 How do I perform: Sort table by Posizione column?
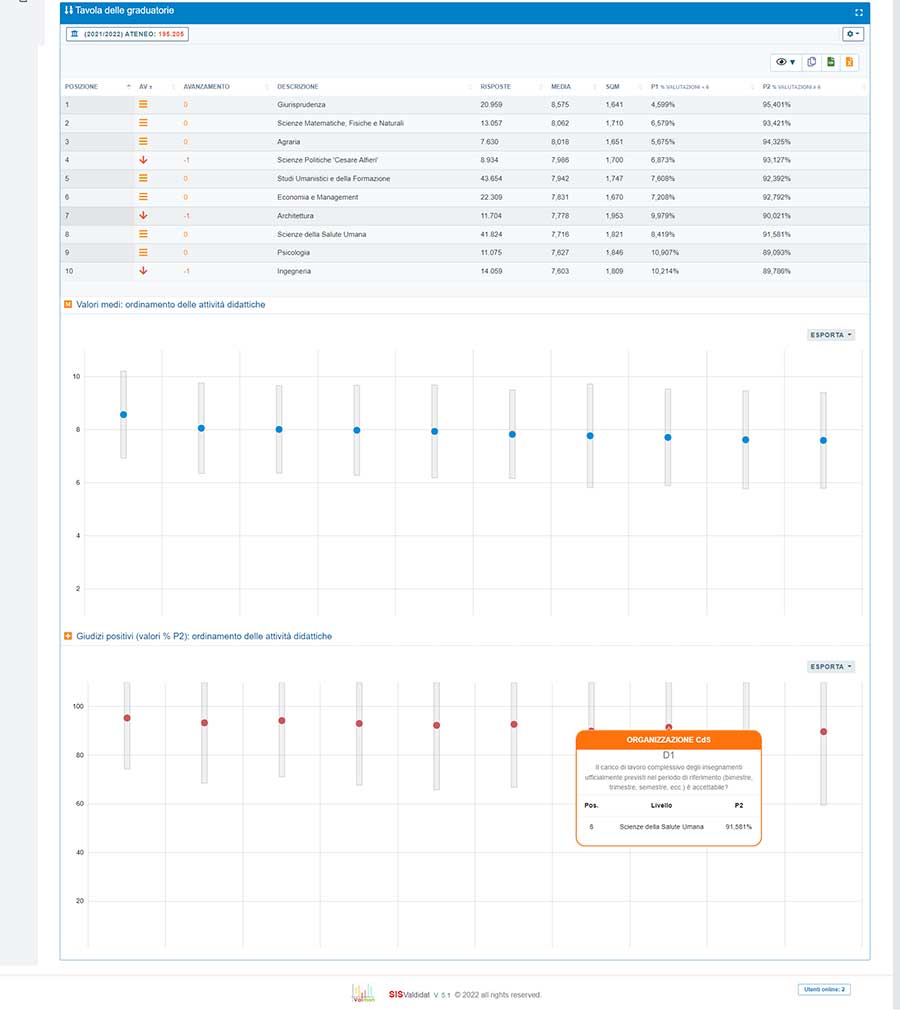click(x=82, y=87)
